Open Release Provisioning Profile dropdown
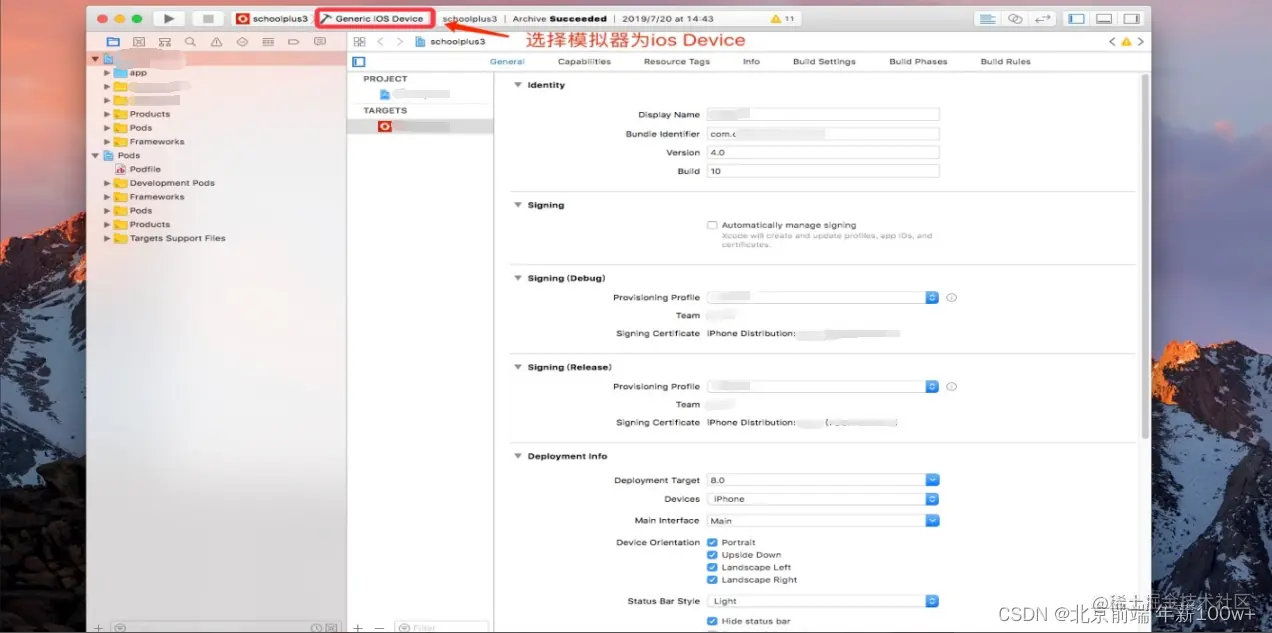Viewport: 1272px width, 633px height. [x=823, y=387]
